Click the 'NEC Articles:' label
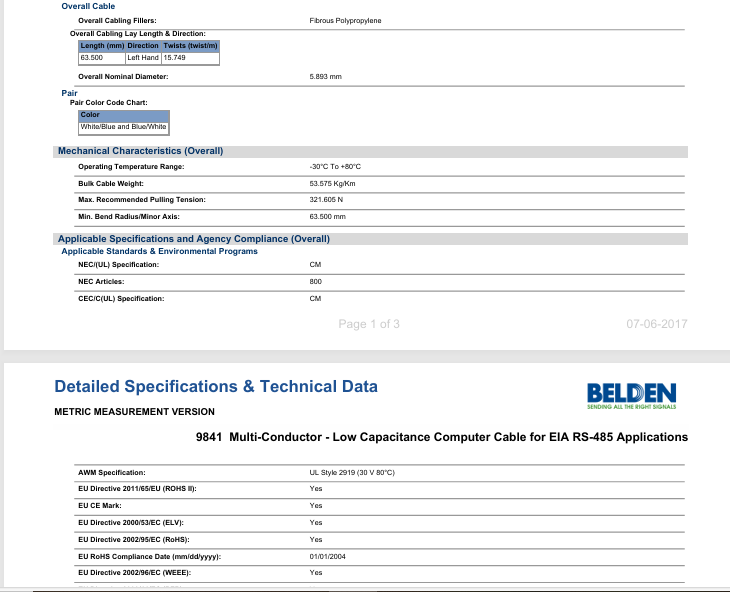 click(101, 282)
